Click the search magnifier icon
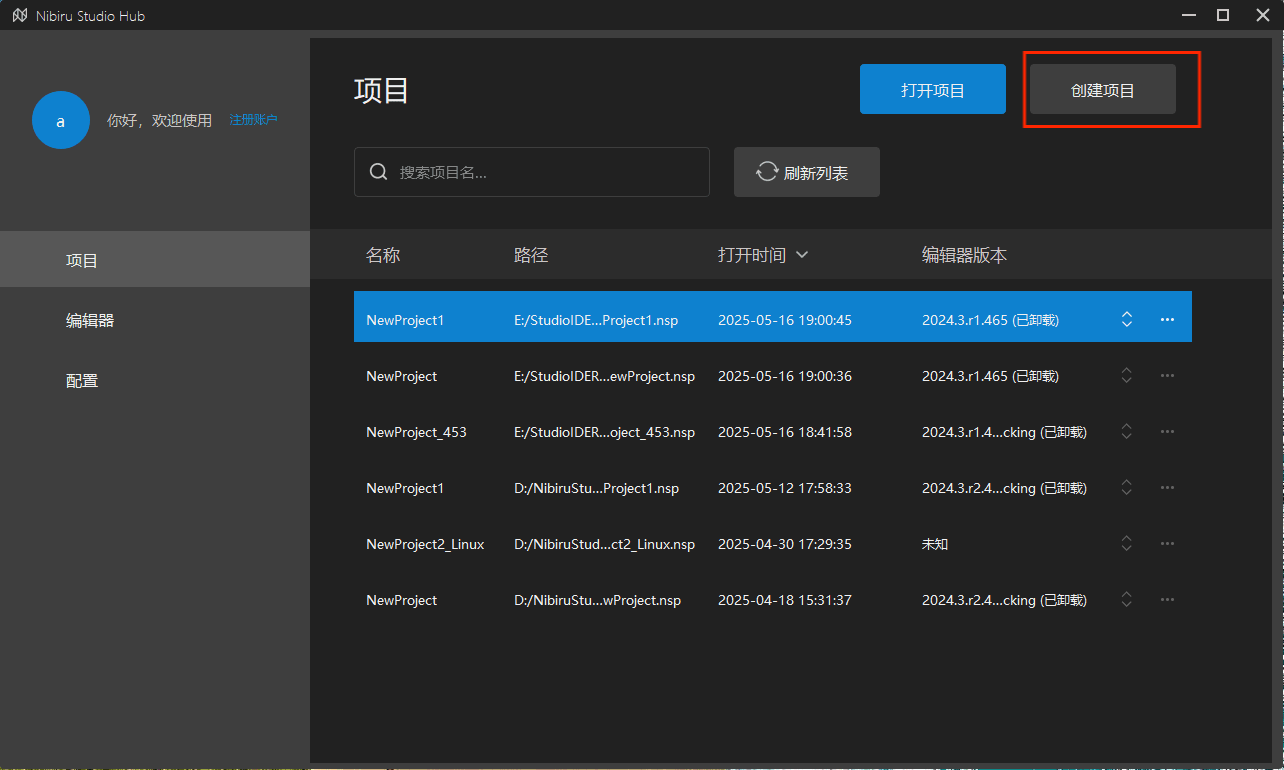The width and height of the screenshot is (1284, 770). pyautogui.click(x=378, y=172)
